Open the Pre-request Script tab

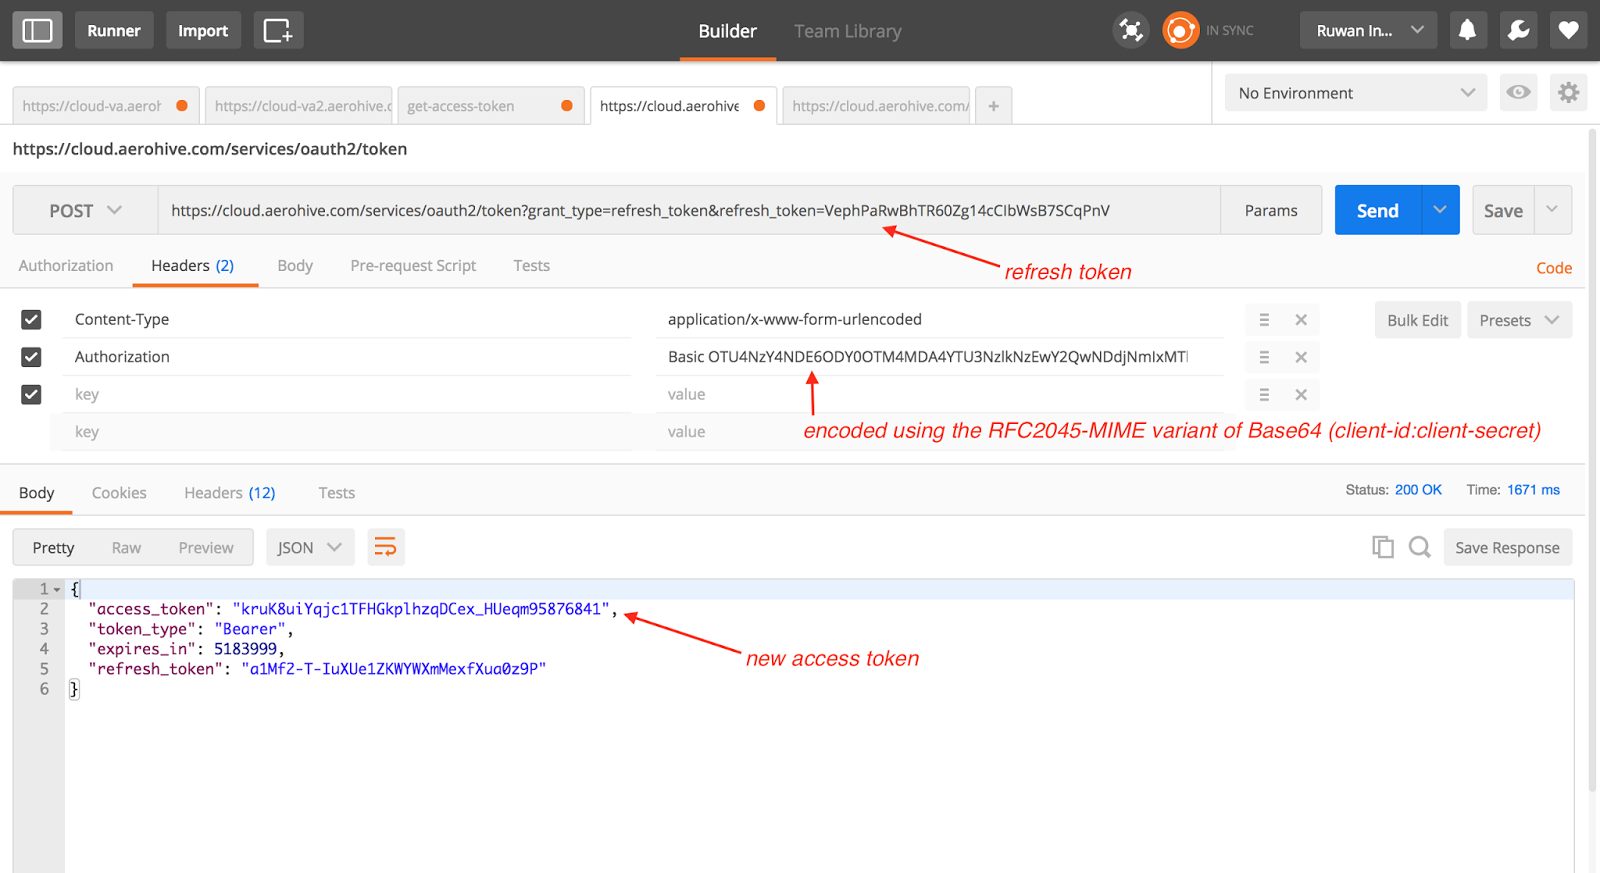(x=413, y=266)
